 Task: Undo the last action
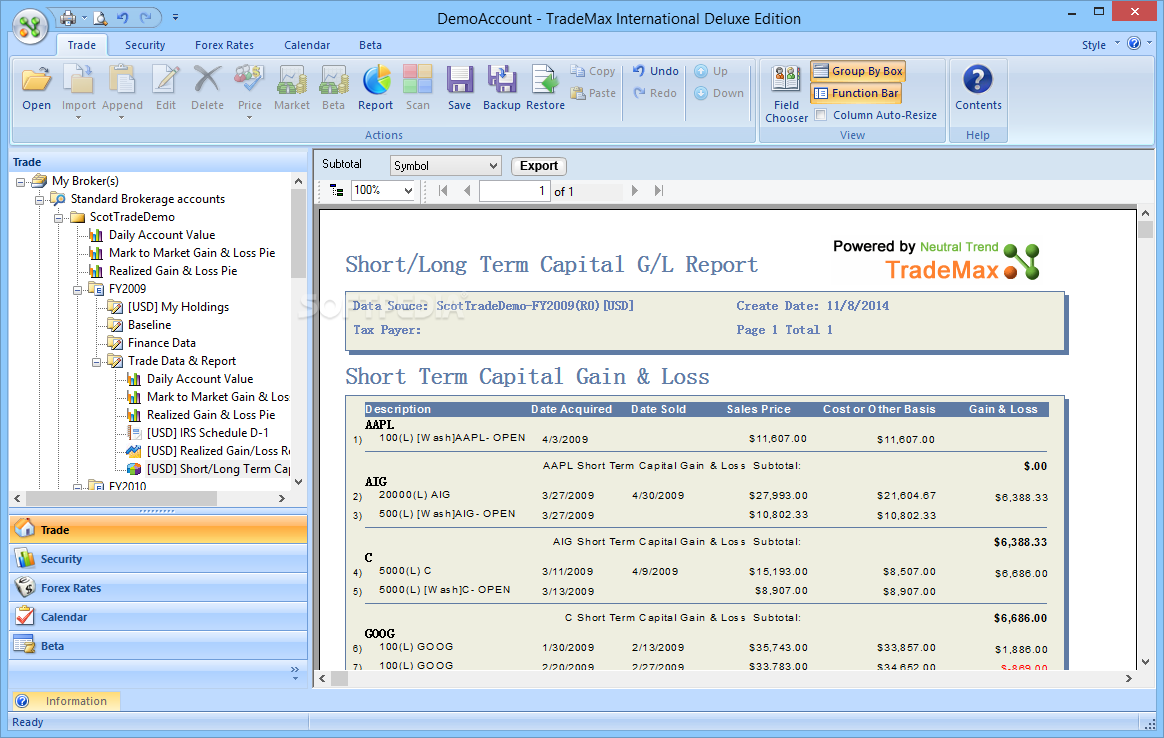(x=655, y=71)
